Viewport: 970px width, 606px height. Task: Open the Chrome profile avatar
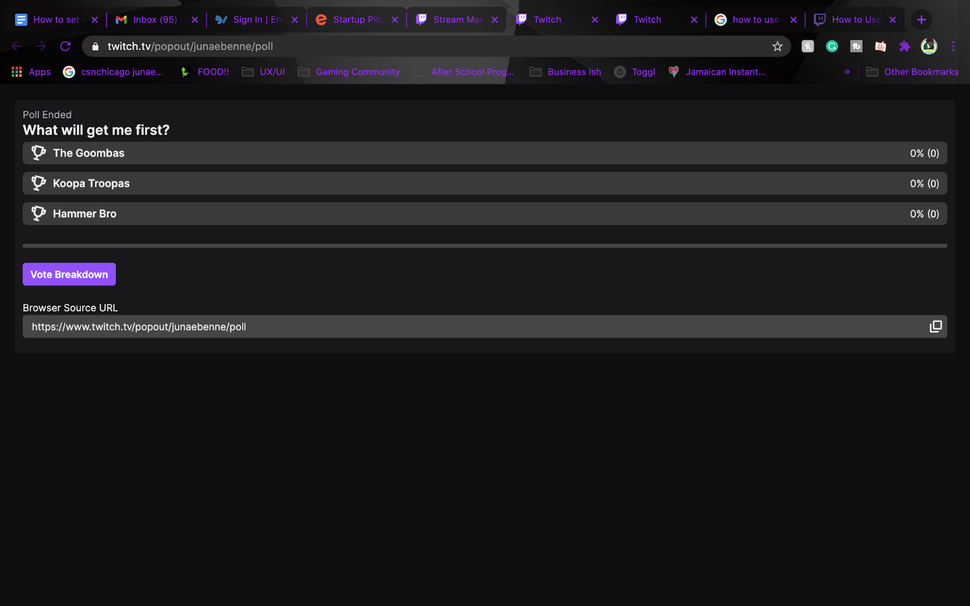928,46
